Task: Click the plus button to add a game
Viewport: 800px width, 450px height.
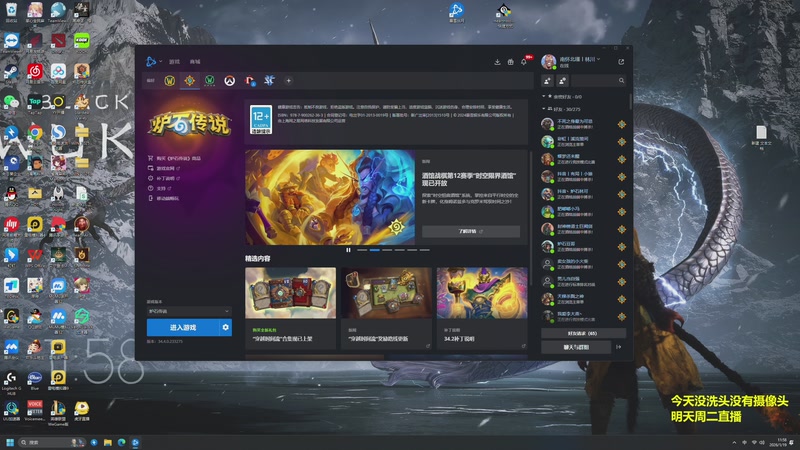Action: (x=288, y=81)
